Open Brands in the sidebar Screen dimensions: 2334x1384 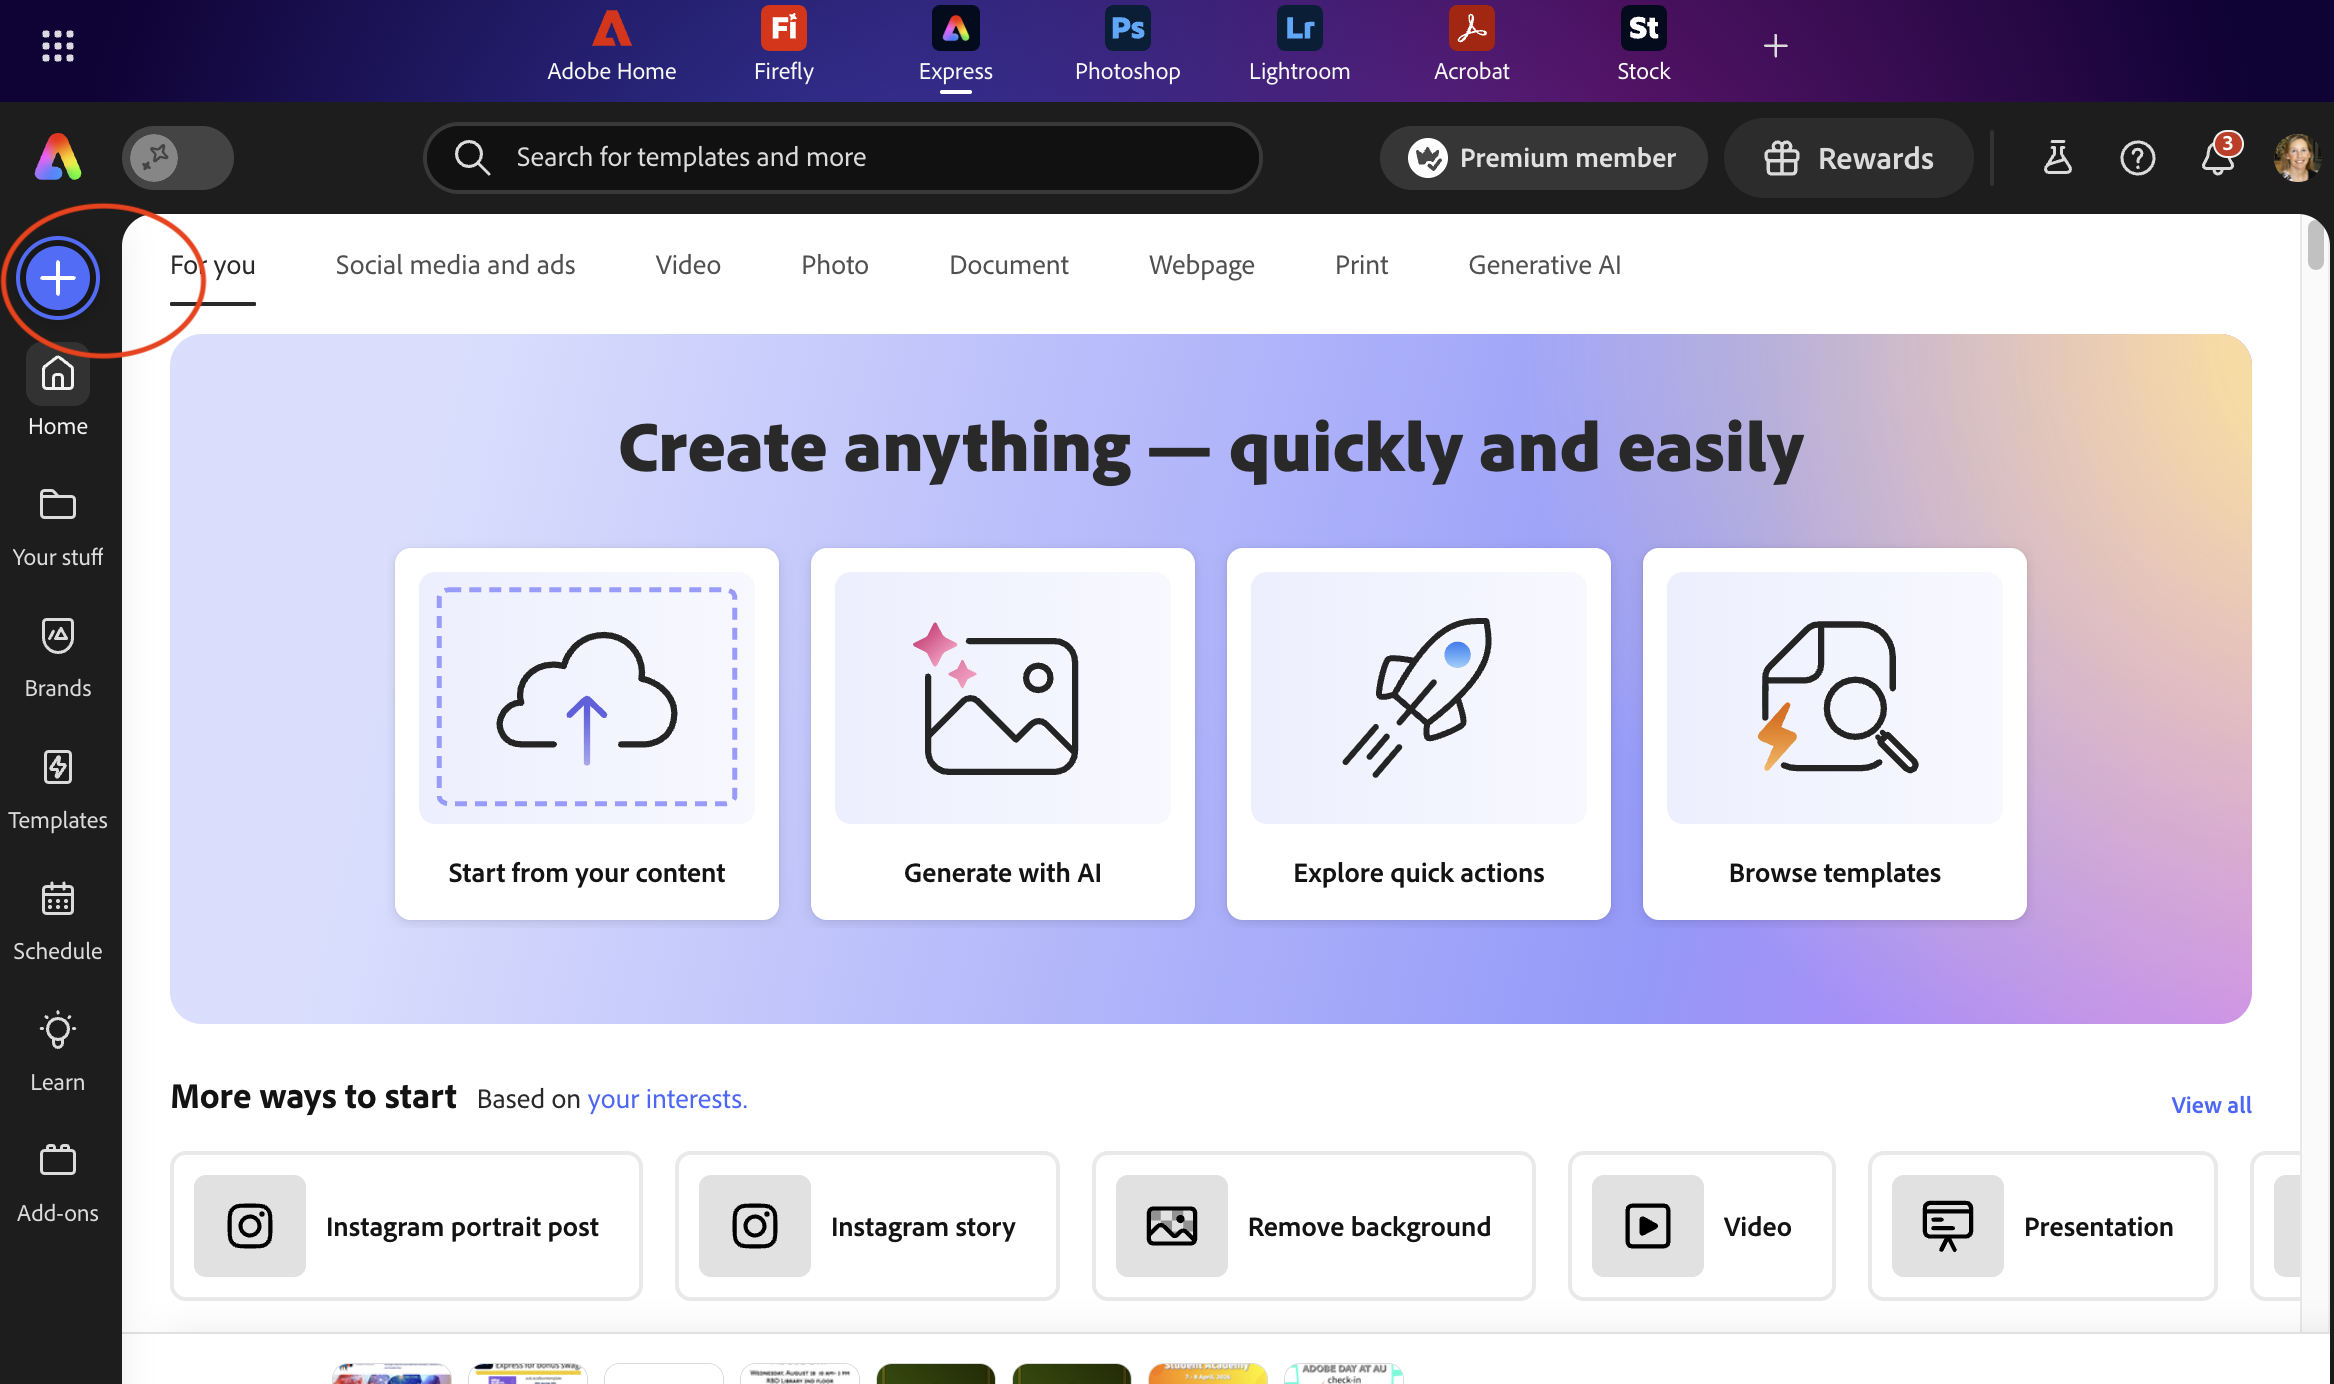point(57,657)
